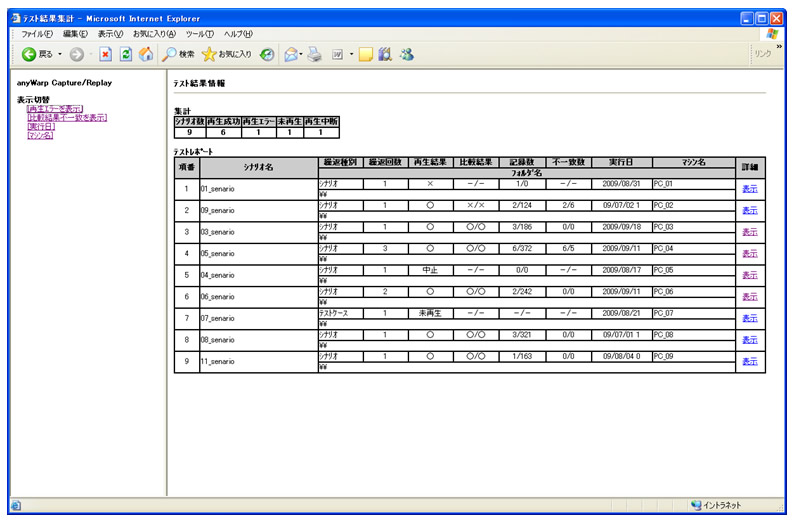Click the 比較結果不一致を表示 link
Screen dimensions: 795x523
[66, 118]
